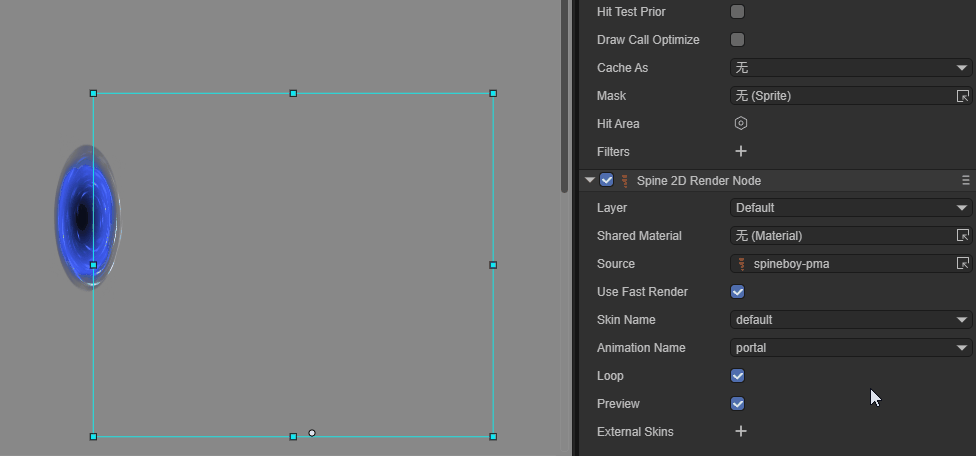Open the Mask picker icon
The image size is (976, 456).
pos(963,96)
